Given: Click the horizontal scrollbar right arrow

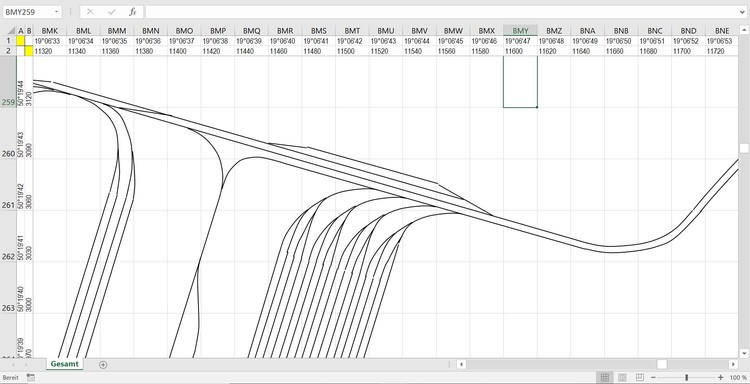Looking at the screenshot, I should tap(733, 364).
